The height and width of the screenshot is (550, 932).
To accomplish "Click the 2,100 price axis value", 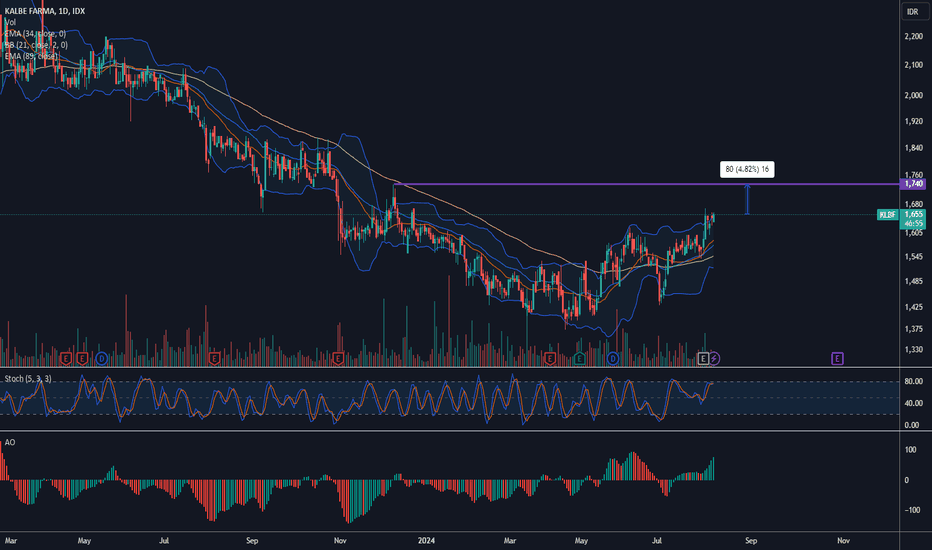I will click(x=914, y=65).
